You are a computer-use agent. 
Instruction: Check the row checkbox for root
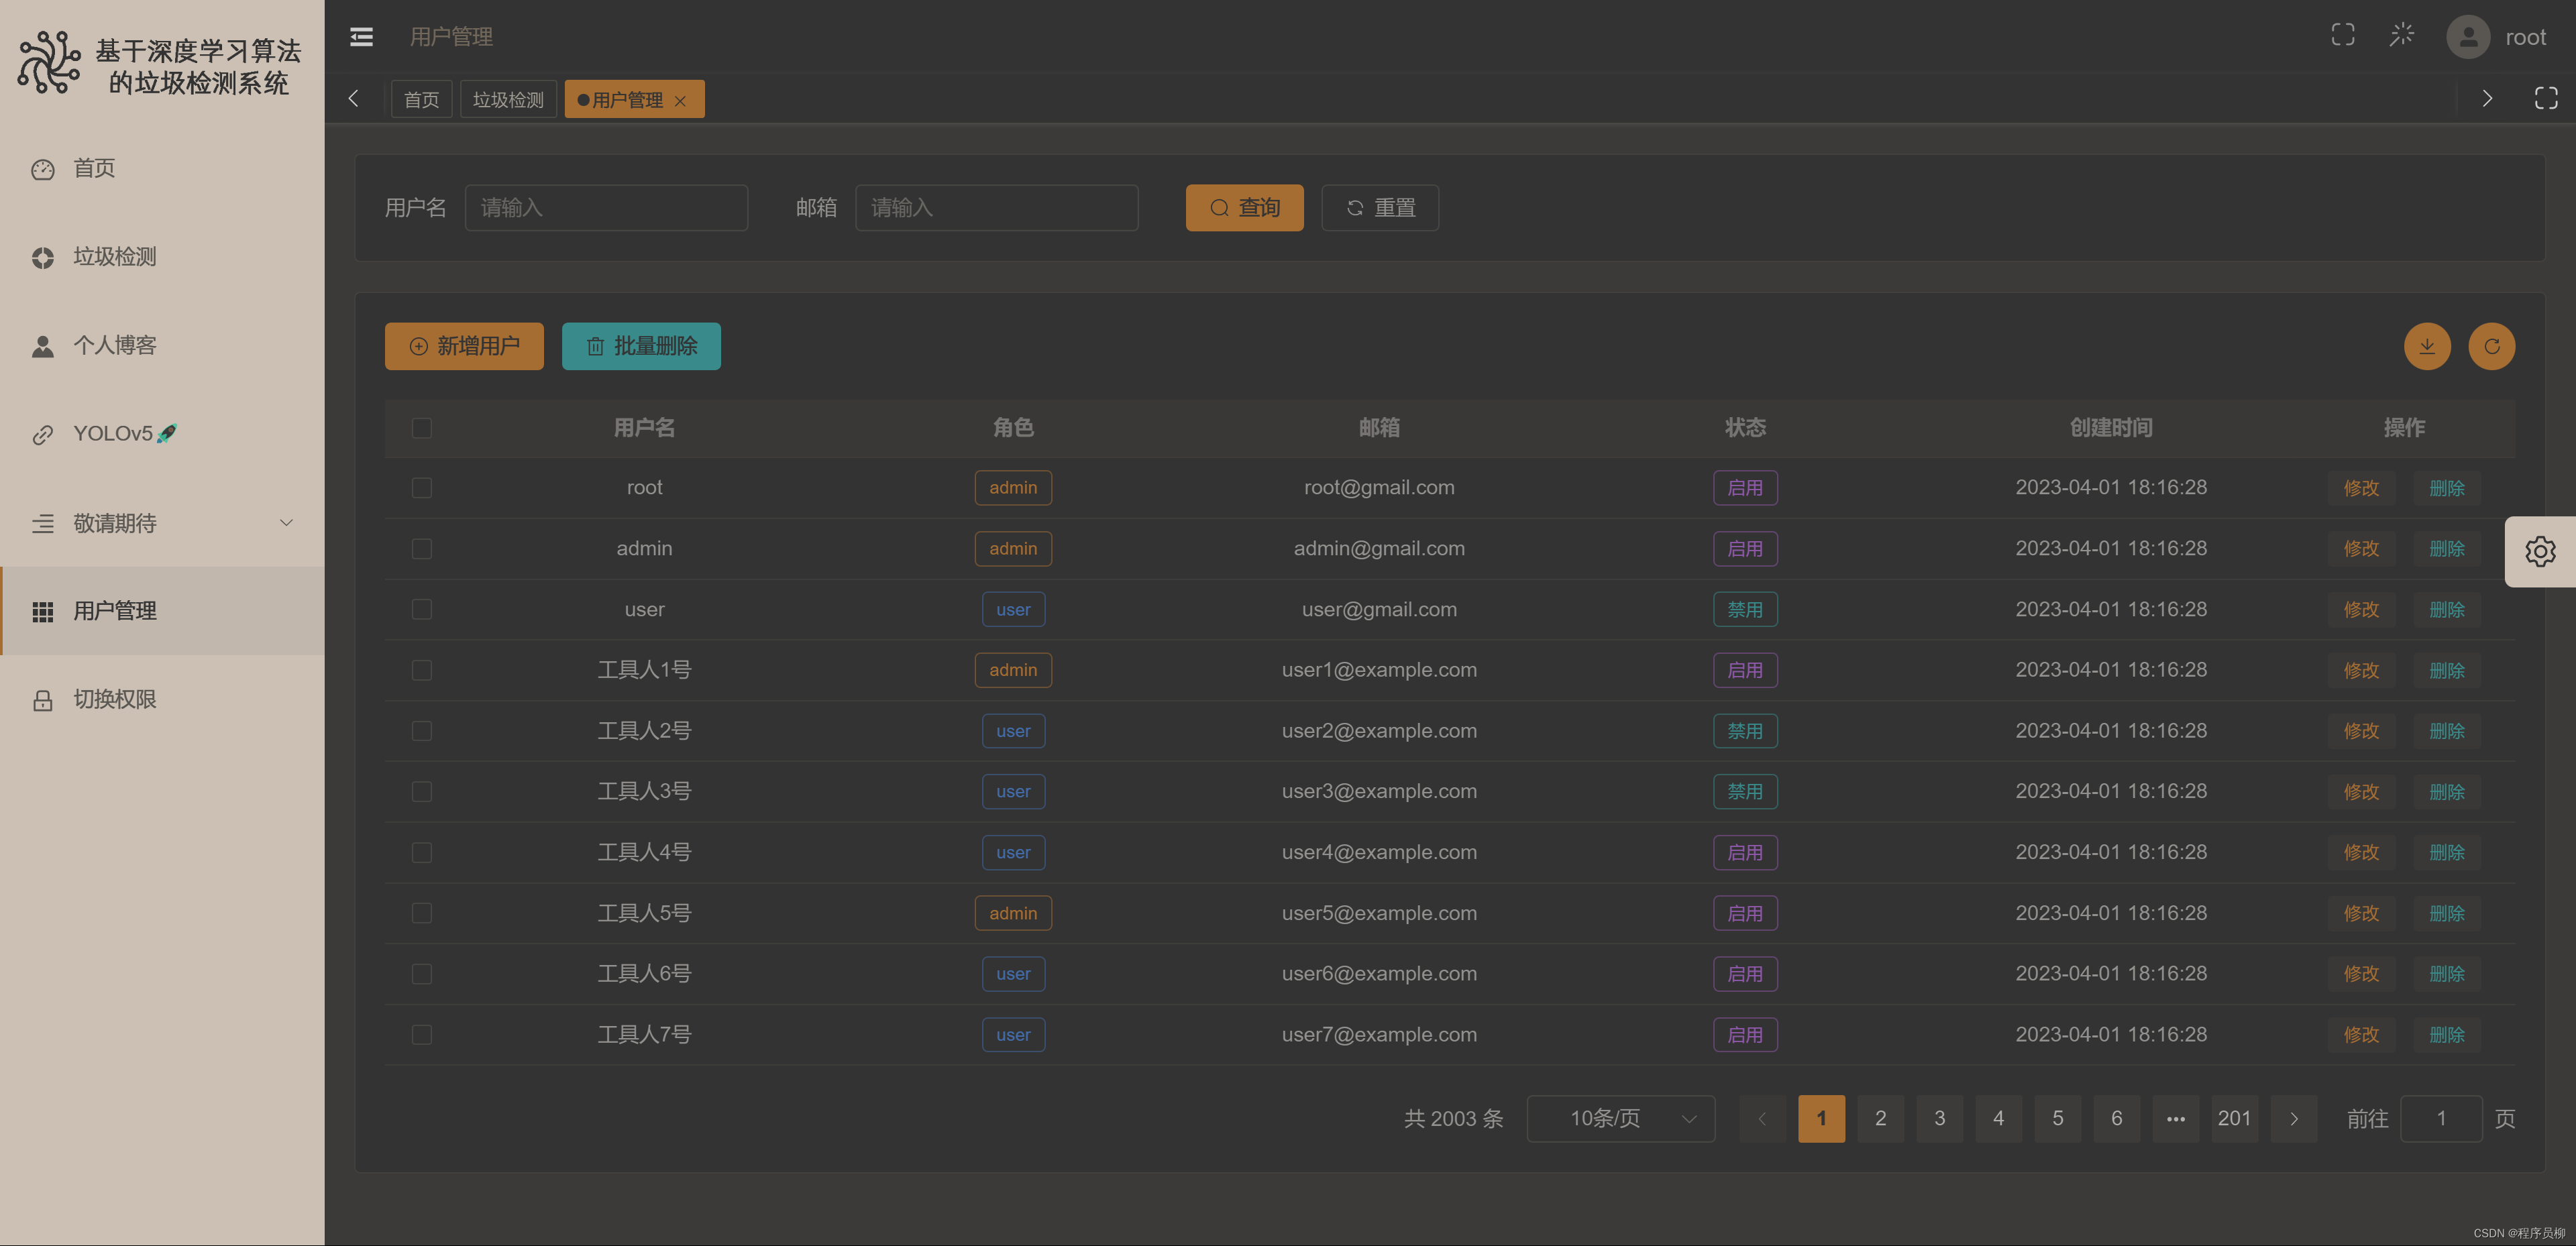pyautogui.click(x=422, y=488)
